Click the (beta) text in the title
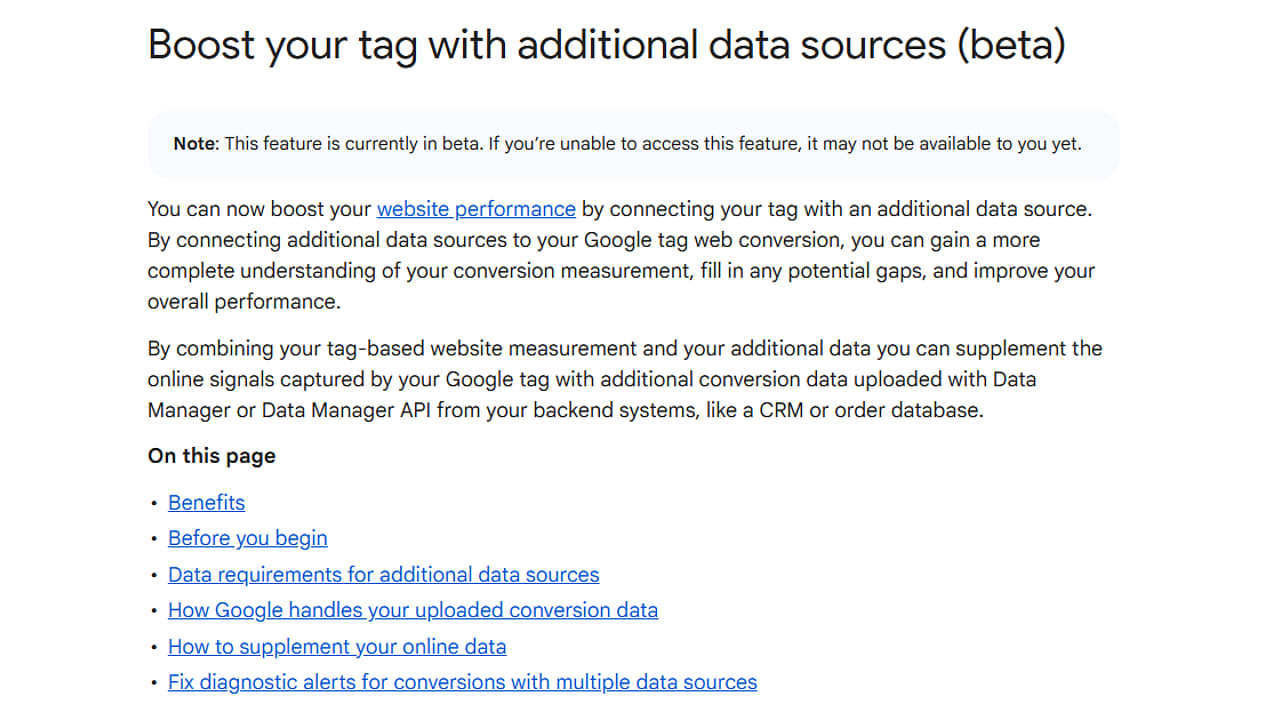 pos(1011,46)
